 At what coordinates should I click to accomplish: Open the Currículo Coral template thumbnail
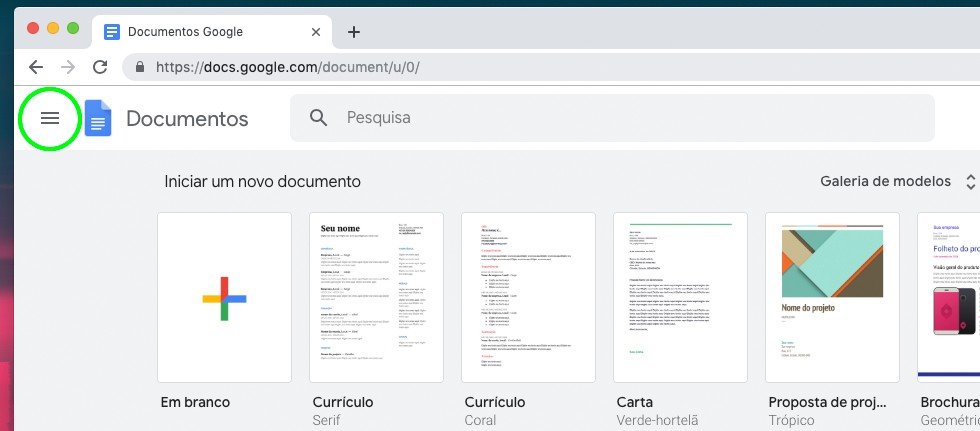click(528, 297)
